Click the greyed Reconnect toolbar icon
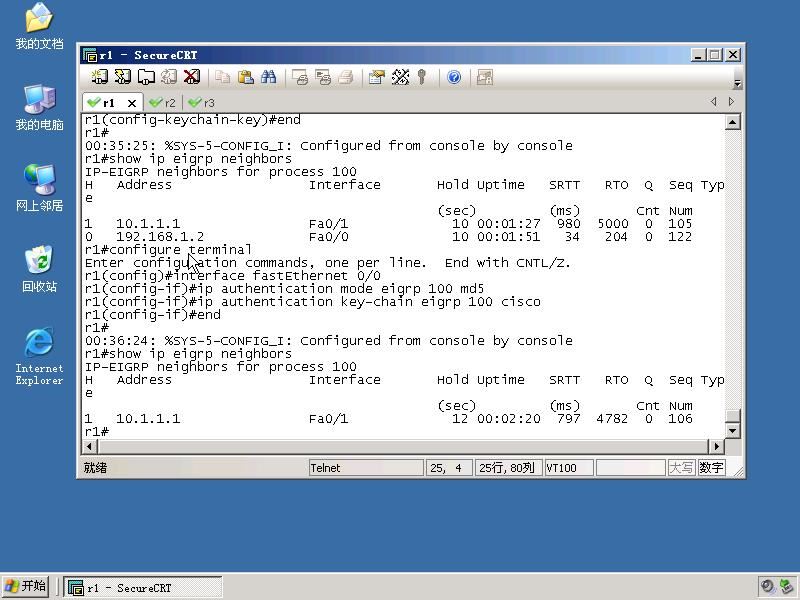This screenshot has width=800, height=600. tap(169, 77)
